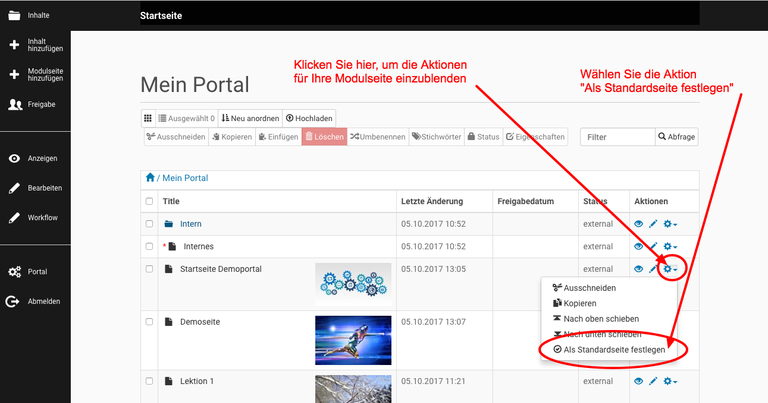Toggle the select-all checkbox in table header

tap(149, 201)
